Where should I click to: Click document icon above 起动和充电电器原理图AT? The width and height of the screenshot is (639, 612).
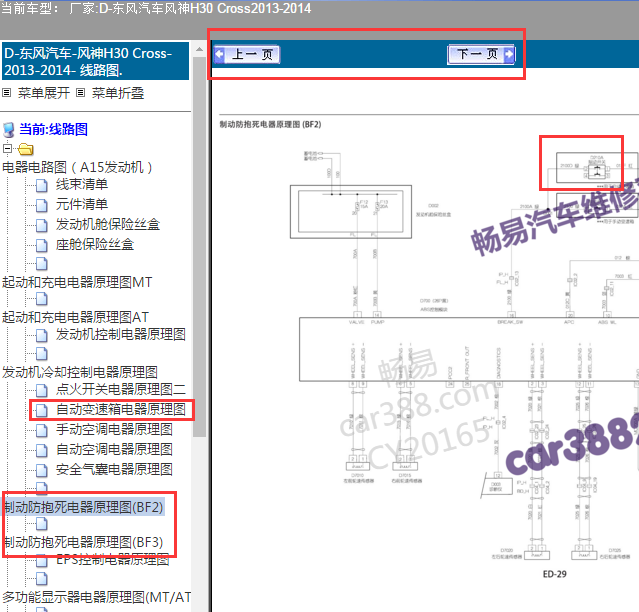(42, 299)
